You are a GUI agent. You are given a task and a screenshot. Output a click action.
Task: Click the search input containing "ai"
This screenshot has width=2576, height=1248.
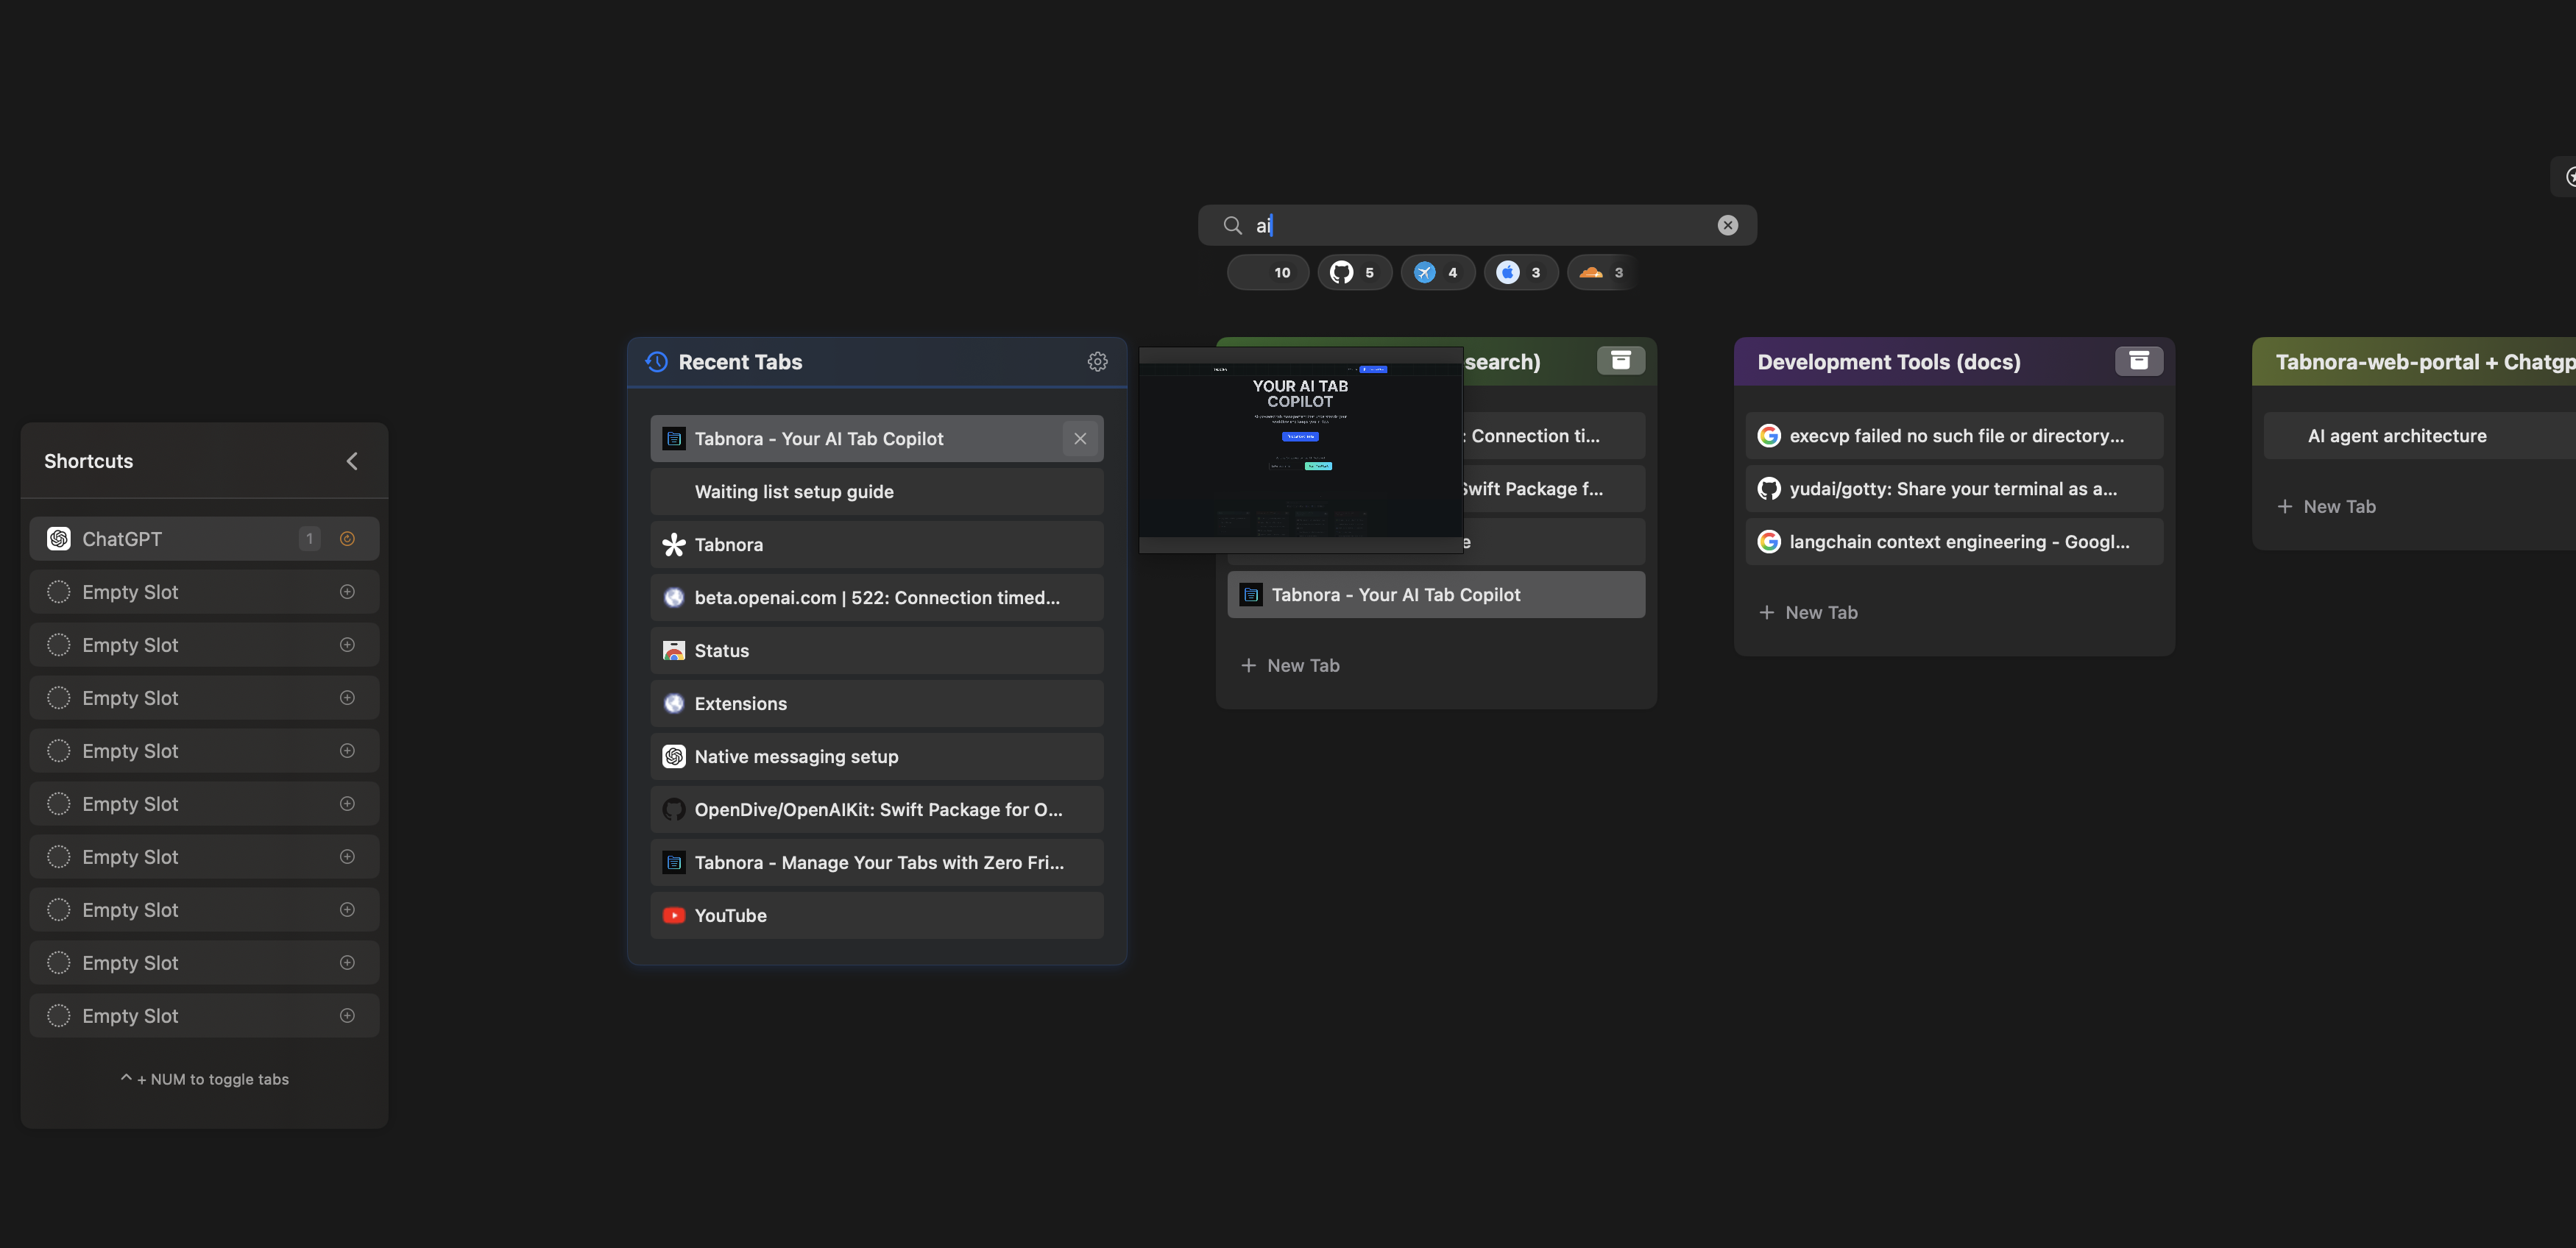[x=1477, y=225]
